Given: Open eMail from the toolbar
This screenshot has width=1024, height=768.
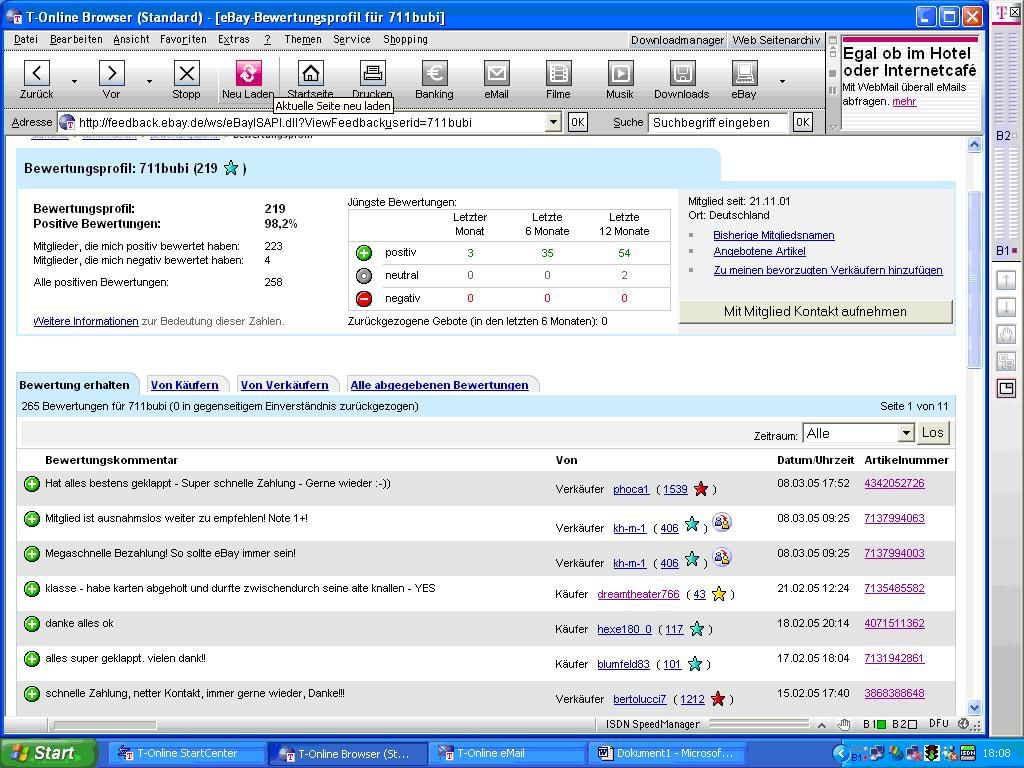Looking at the screenshot, I should tap(496, 80).
